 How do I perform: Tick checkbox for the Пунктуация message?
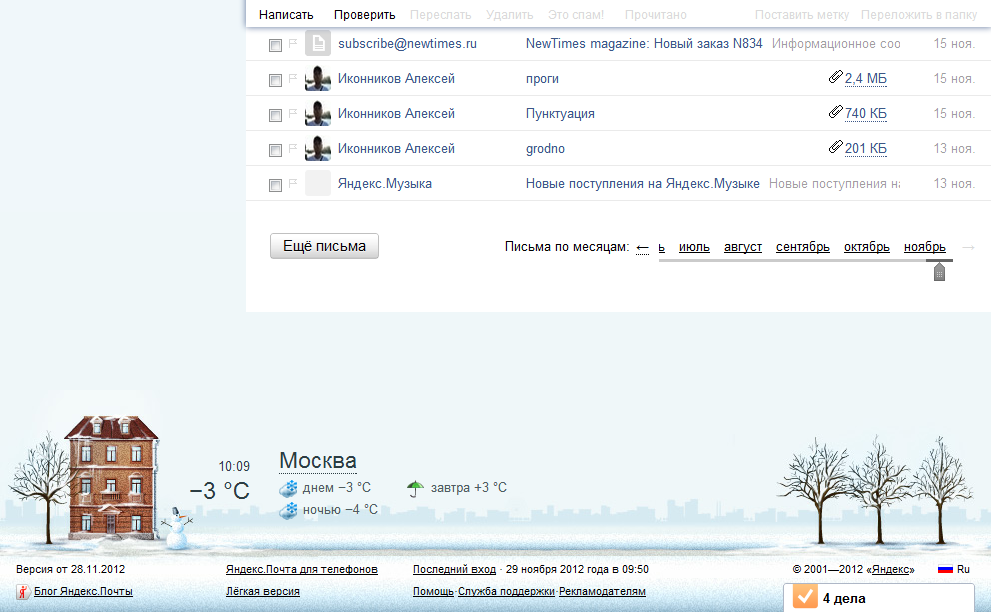(x=275, y=115)
